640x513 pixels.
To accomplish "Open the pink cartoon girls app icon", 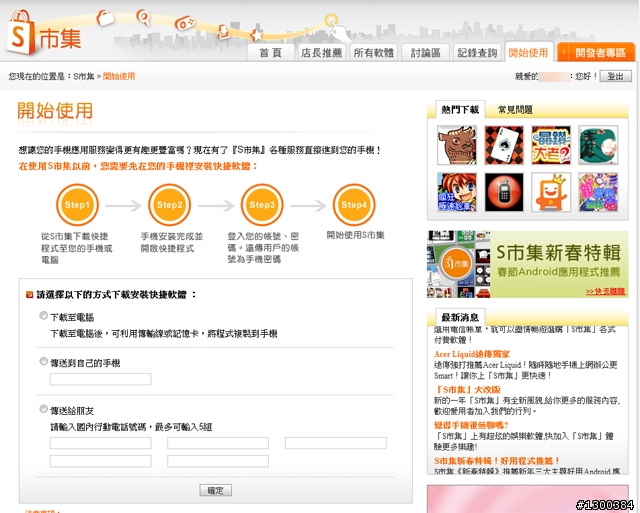I will click(598, 192).
